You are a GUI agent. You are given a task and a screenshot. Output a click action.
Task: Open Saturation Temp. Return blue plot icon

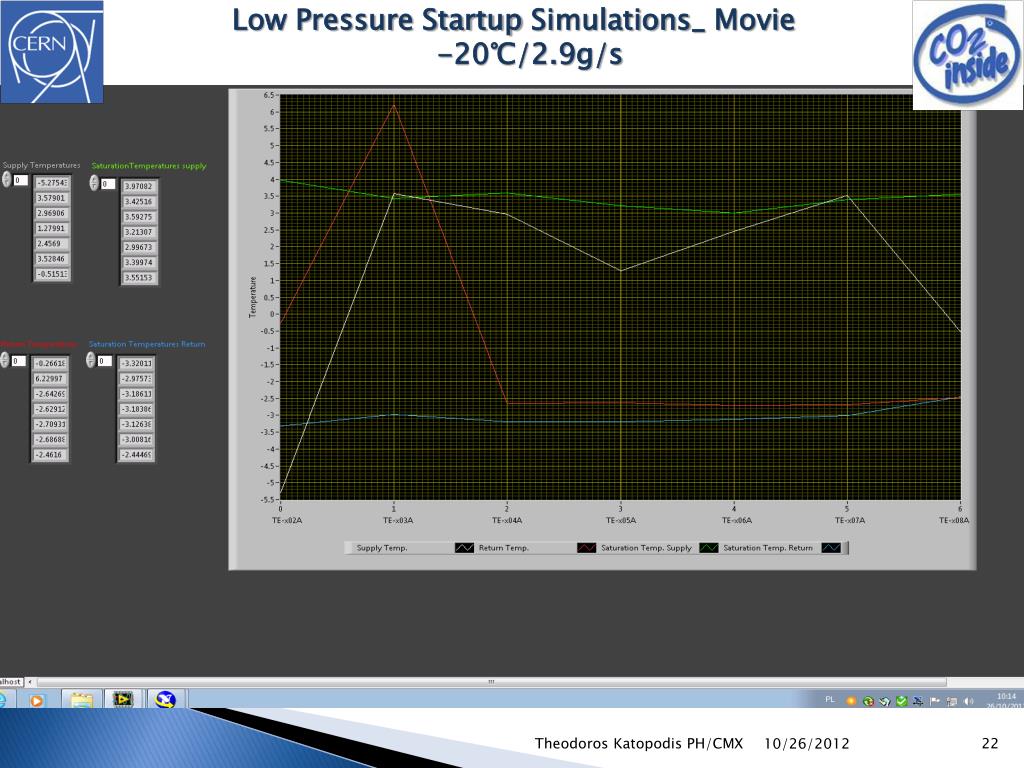831,548
